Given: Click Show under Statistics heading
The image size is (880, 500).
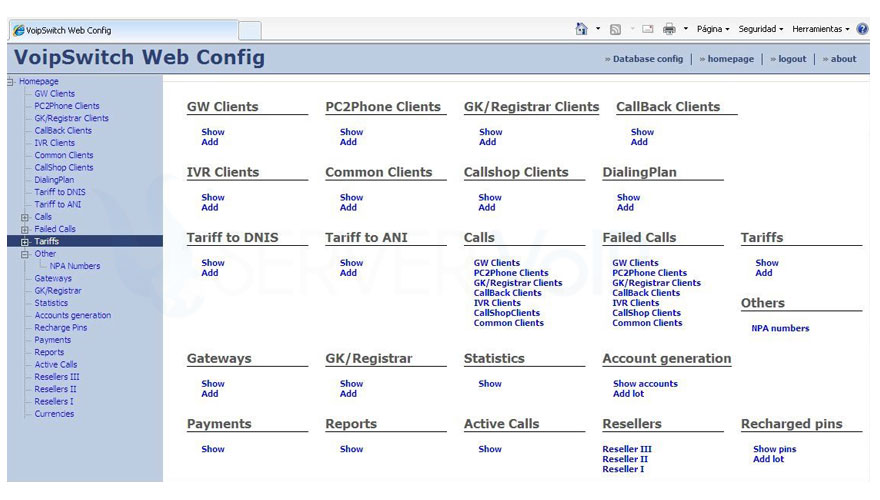Looking at the screenshot, I should pos(490,384).
